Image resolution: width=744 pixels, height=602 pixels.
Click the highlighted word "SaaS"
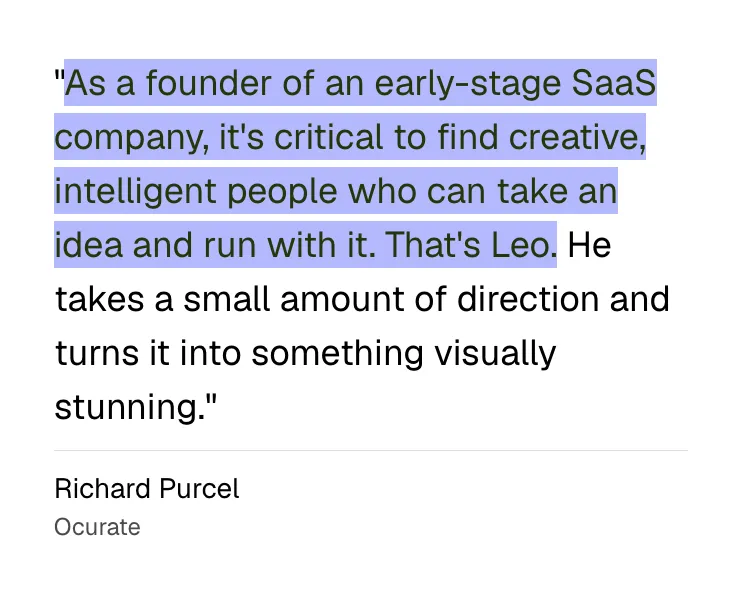[614, 83]
